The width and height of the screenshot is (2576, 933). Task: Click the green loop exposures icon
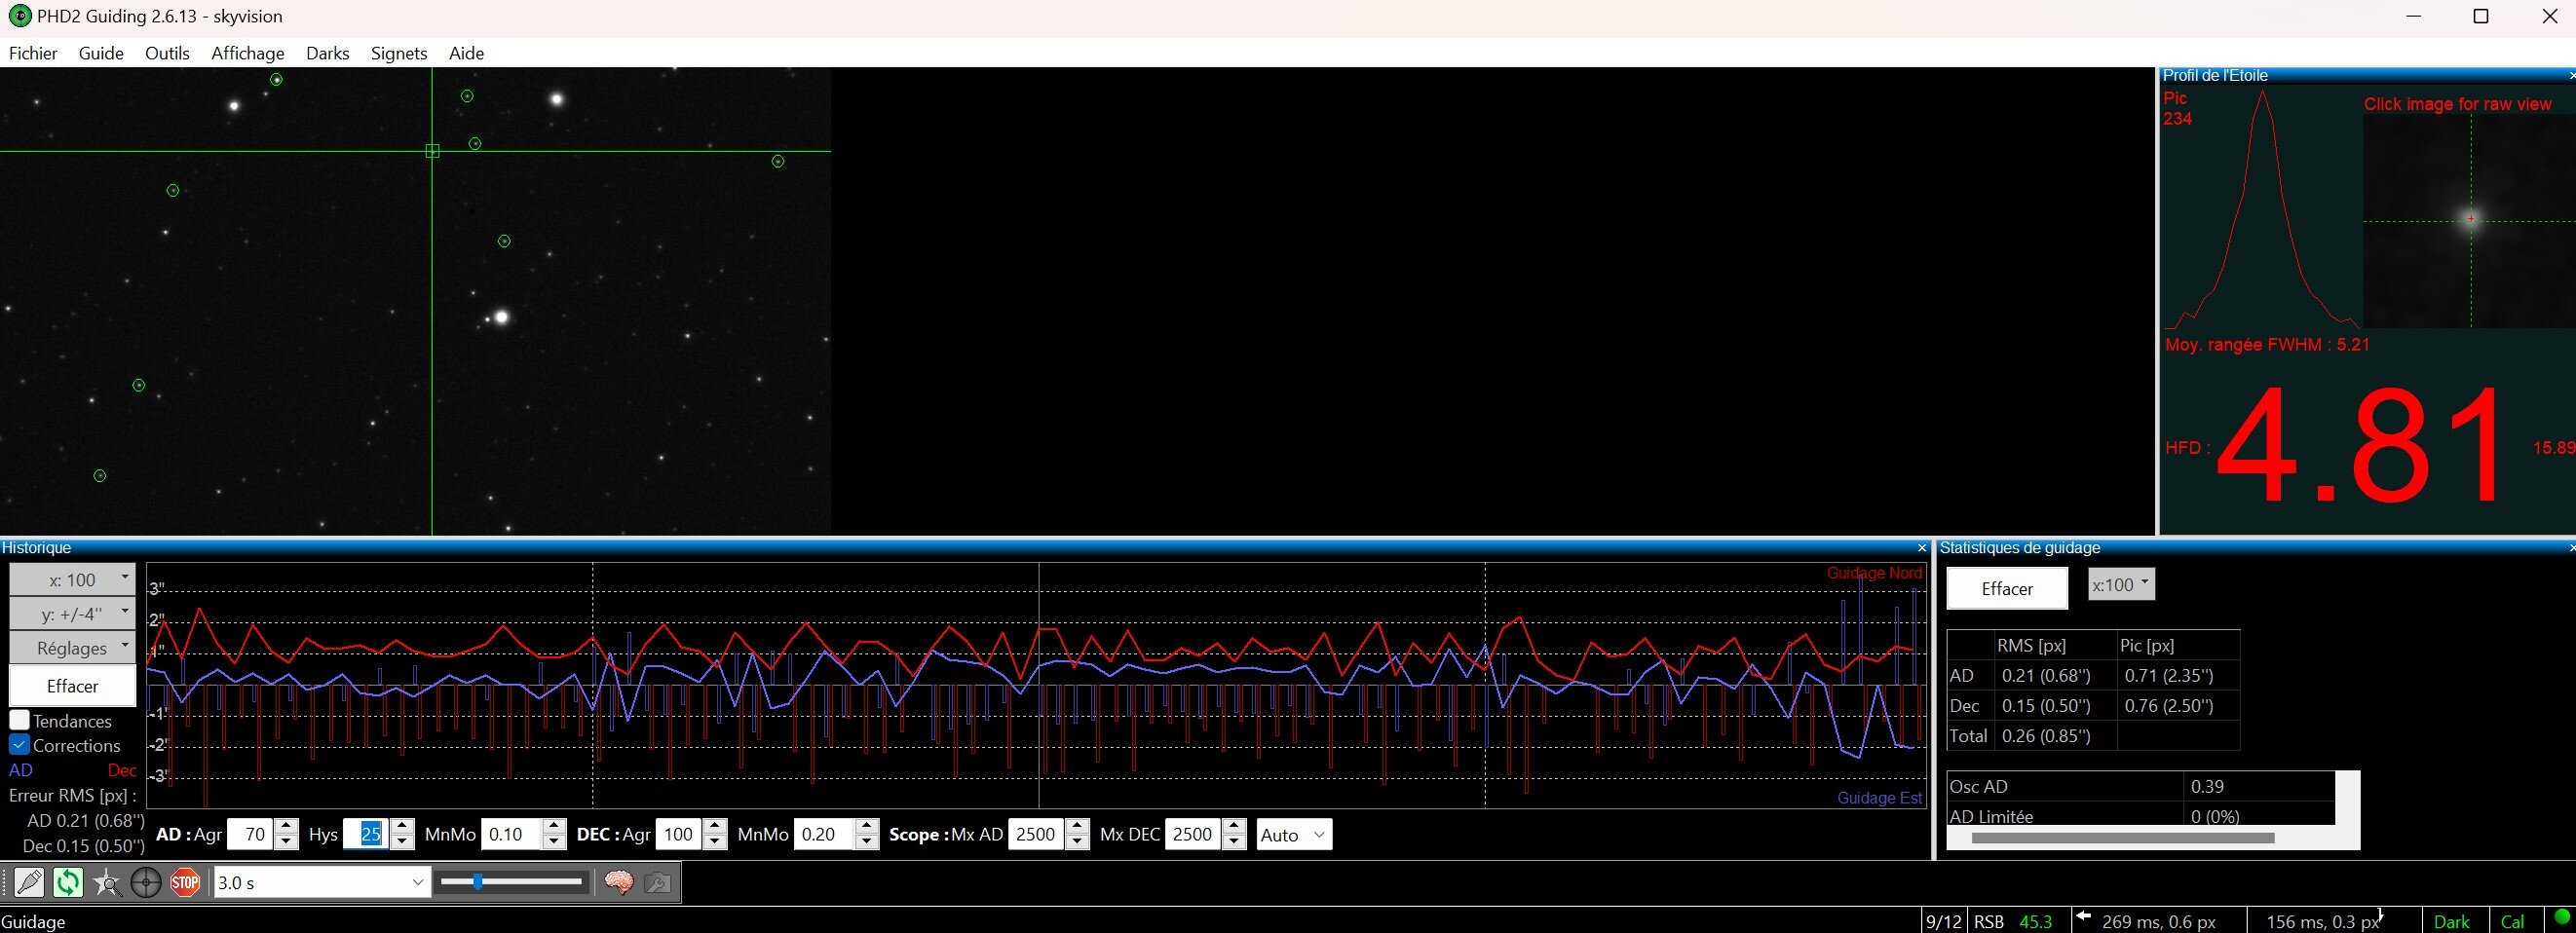pos(68,882)
